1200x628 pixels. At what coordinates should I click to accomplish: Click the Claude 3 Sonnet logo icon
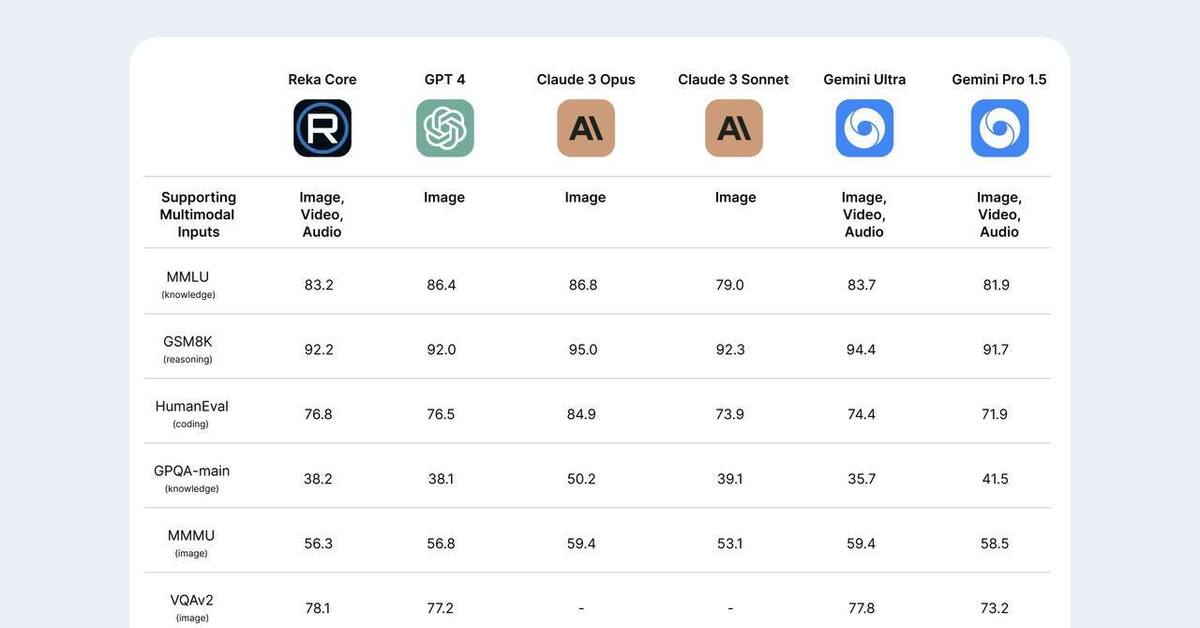(734, 128)
